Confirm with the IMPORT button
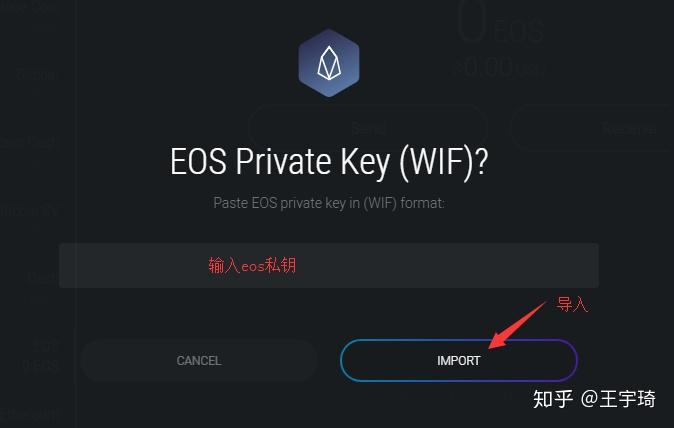Viewport: 674px width, 428px height. click(x=459, y=360)
